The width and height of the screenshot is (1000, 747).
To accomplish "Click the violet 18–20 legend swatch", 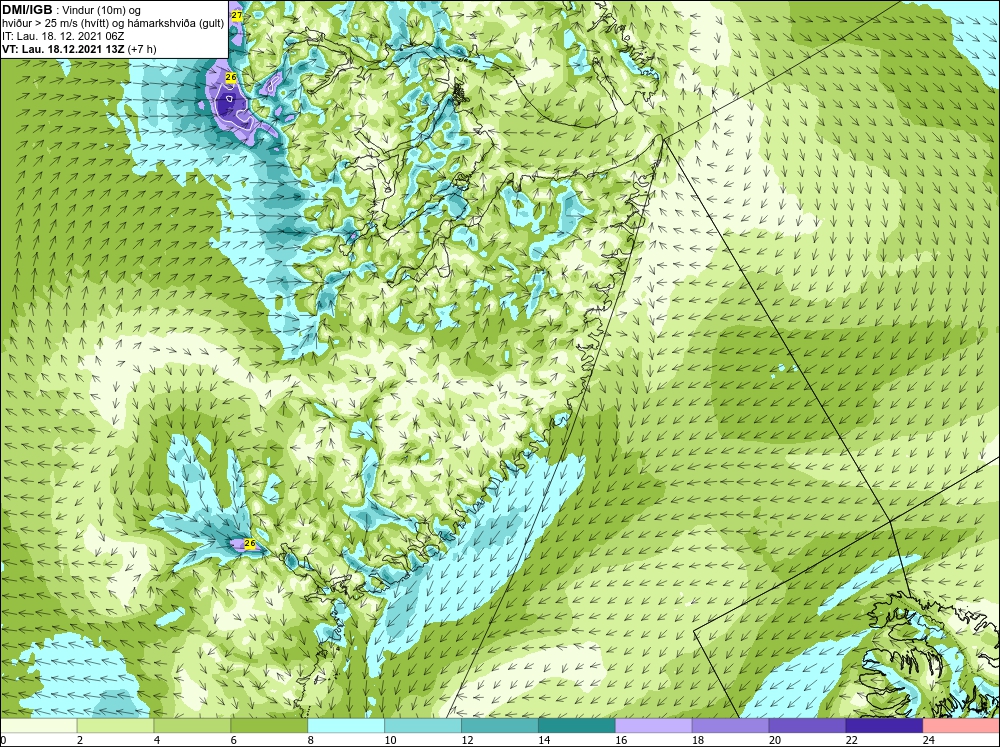I will 730,726.
